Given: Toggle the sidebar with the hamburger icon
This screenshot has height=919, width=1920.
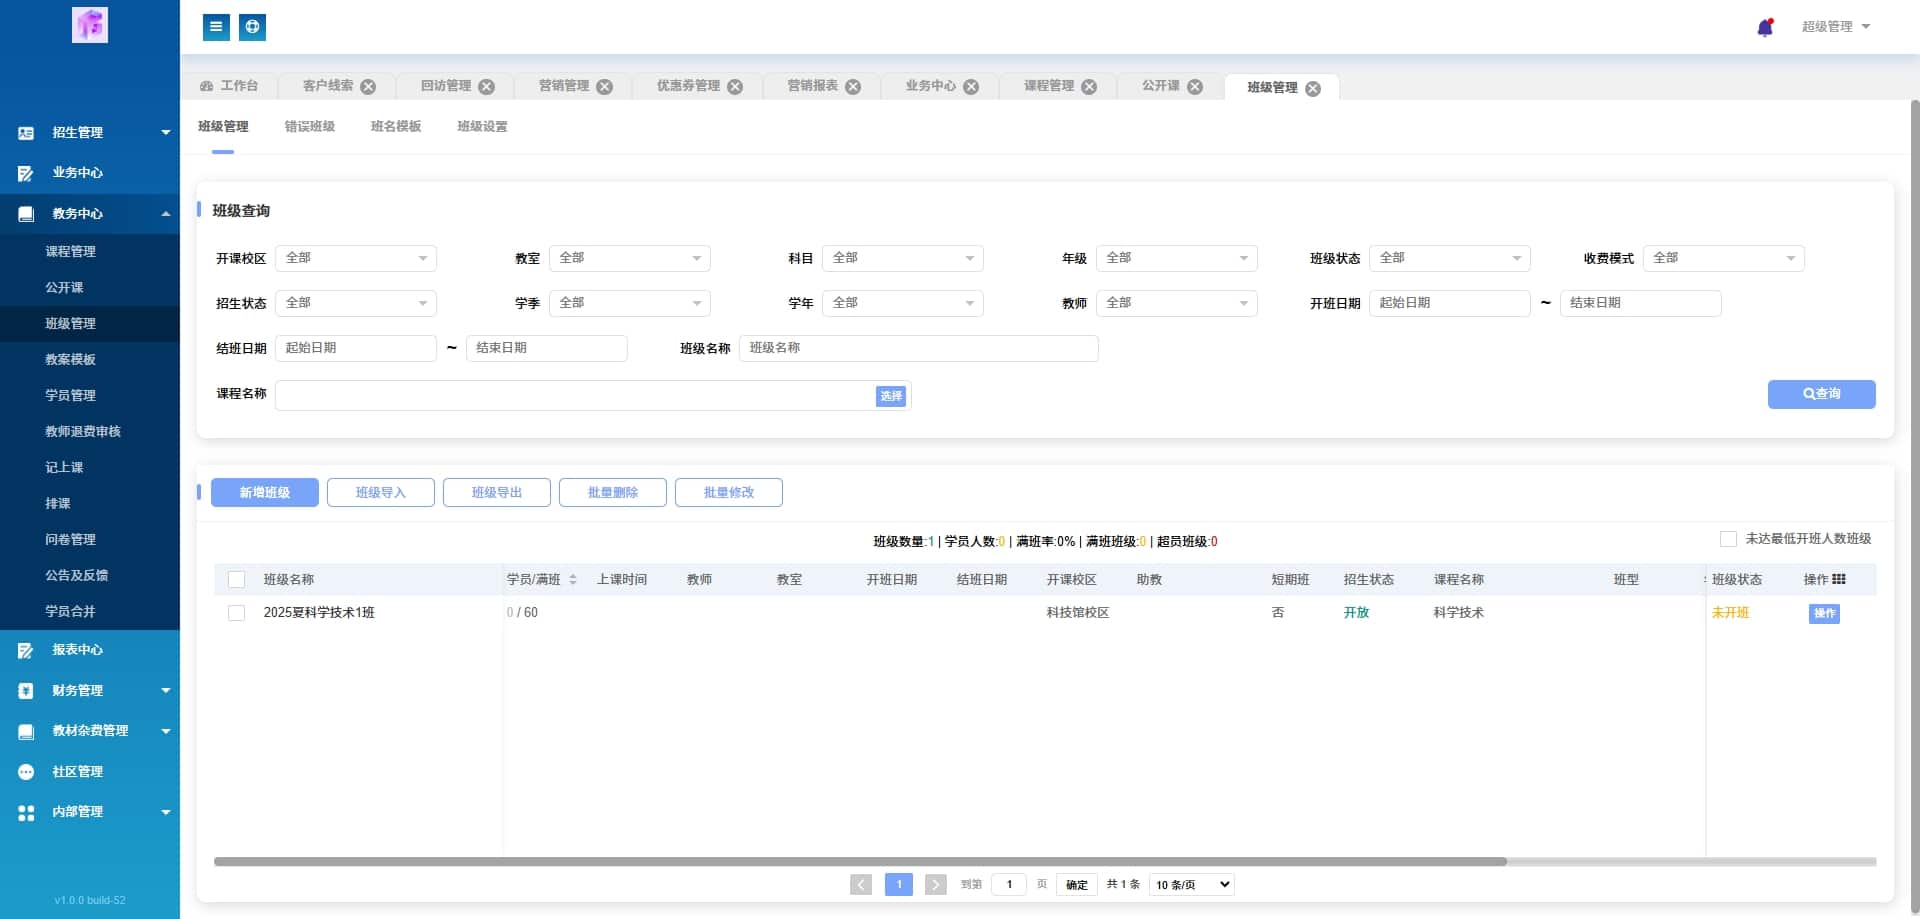Looking at the screenshot, I should click(216, 27).
